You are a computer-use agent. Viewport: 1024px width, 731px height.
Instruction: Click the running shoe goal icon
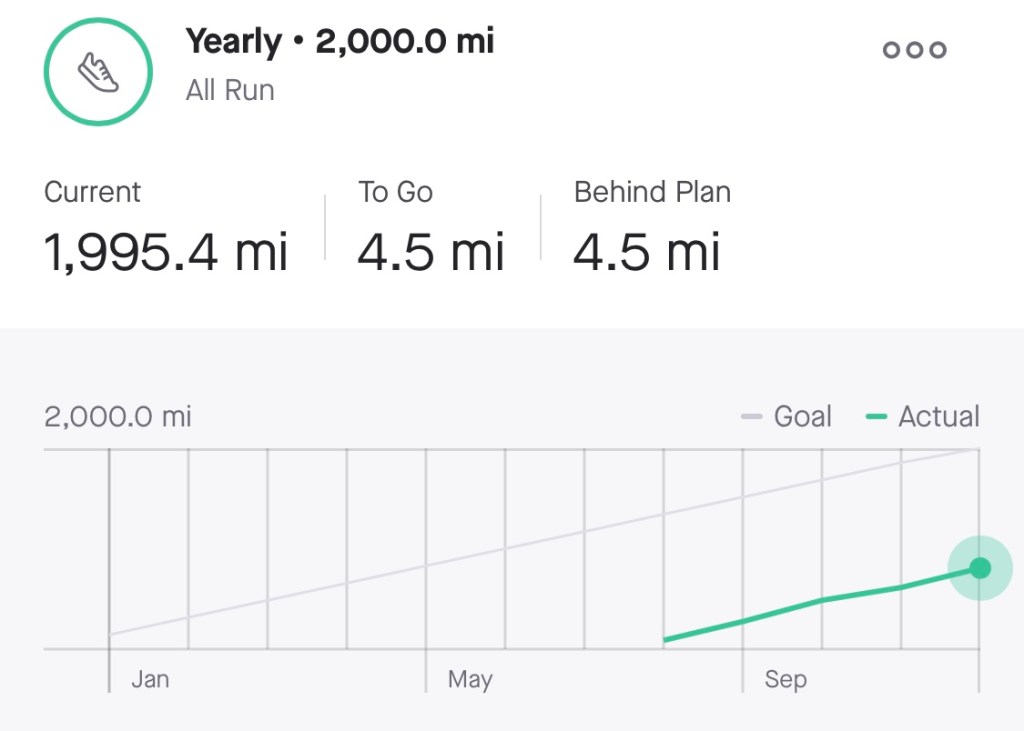[98, 72]
